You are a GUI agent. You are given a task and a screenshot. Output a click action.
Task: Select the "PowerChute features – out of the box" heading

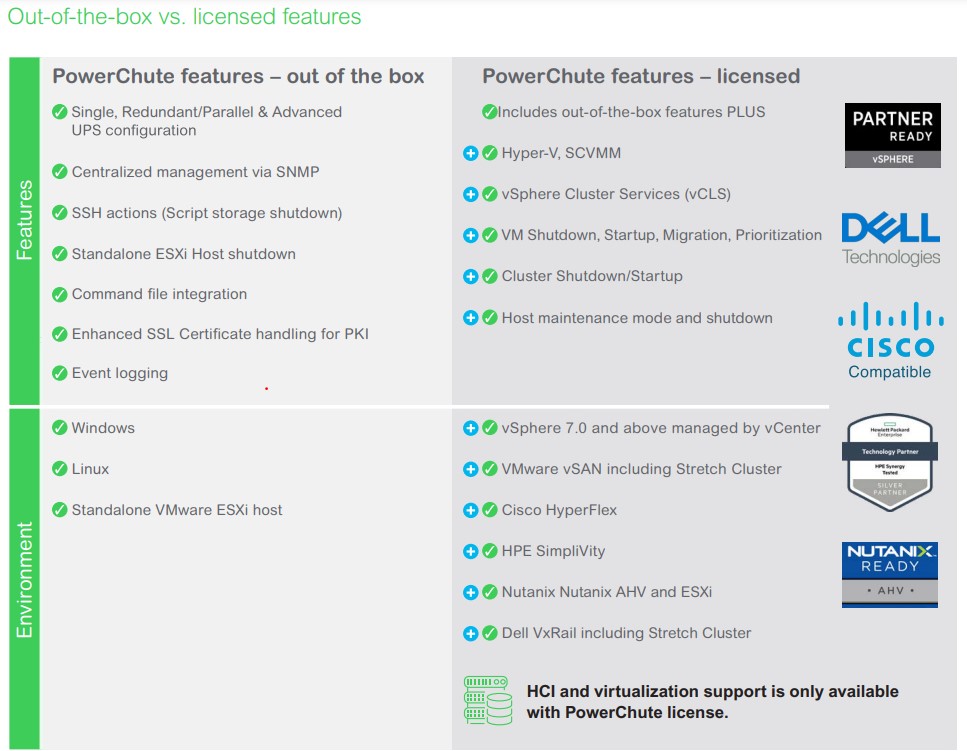click(238, 76)
